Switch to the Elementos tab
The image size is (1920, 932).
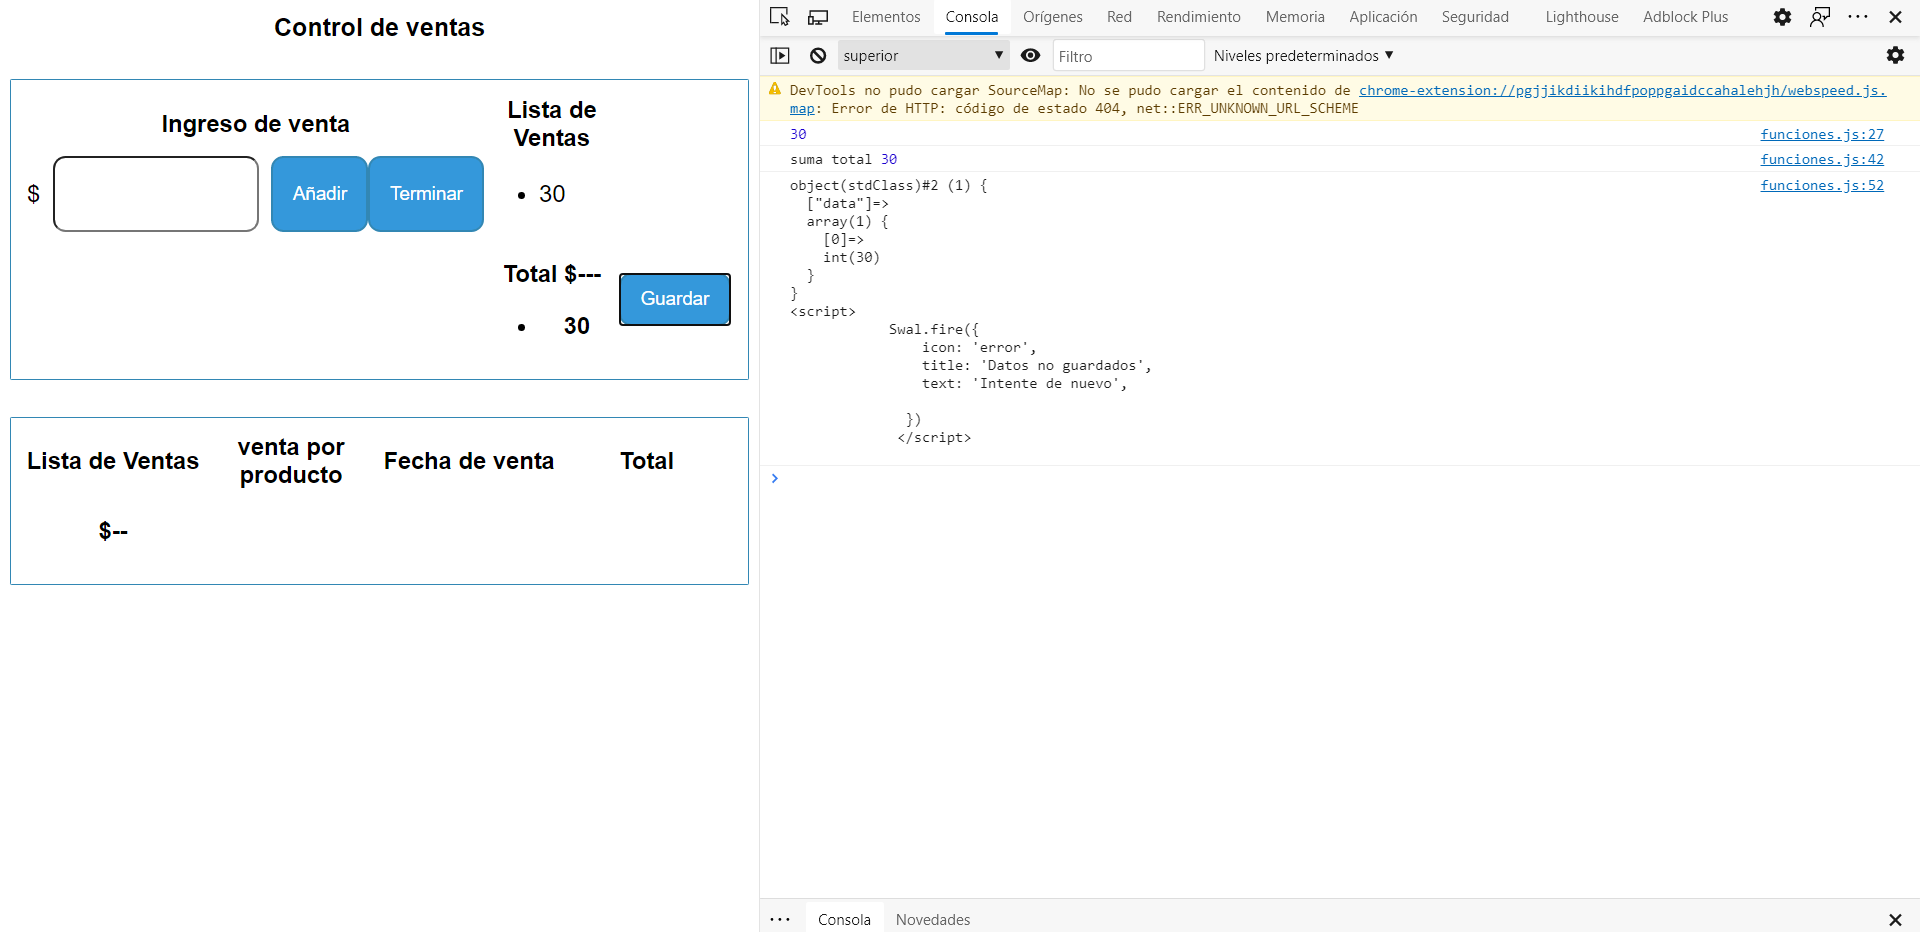(886, 17)
